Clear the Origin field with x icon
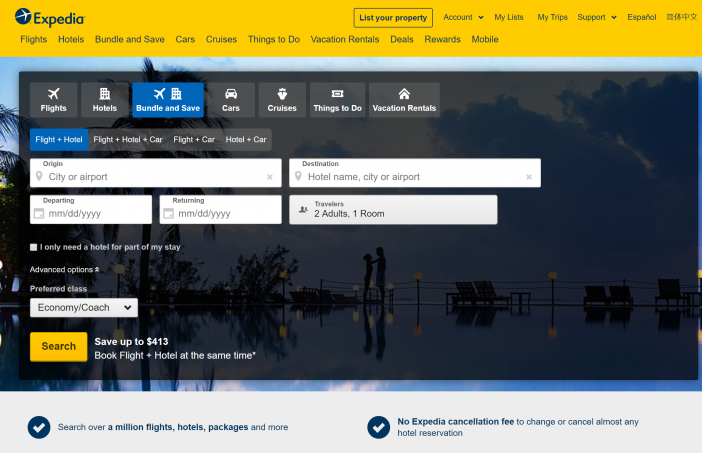702x453 pixels. (270, 177)
